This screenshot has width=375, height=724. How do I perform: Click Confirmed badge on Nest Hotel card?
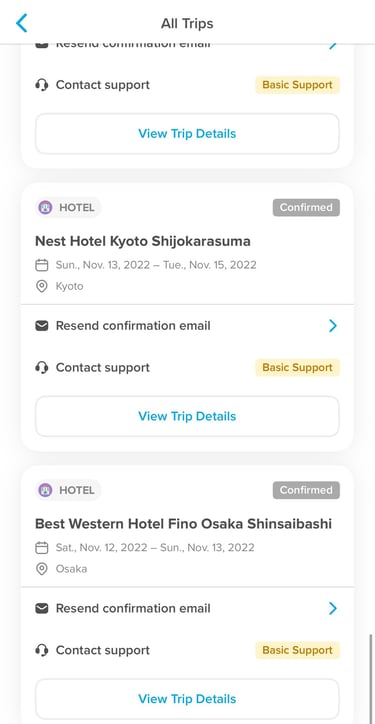click(306, 207)
